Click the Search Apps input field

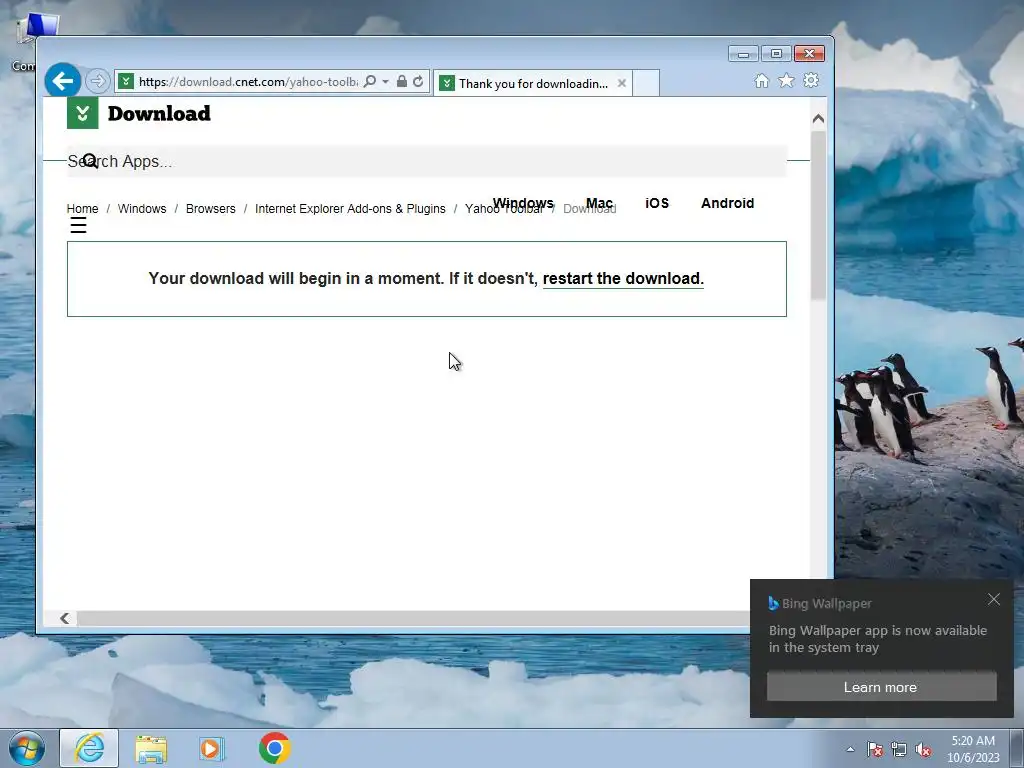tap(427, 161)
